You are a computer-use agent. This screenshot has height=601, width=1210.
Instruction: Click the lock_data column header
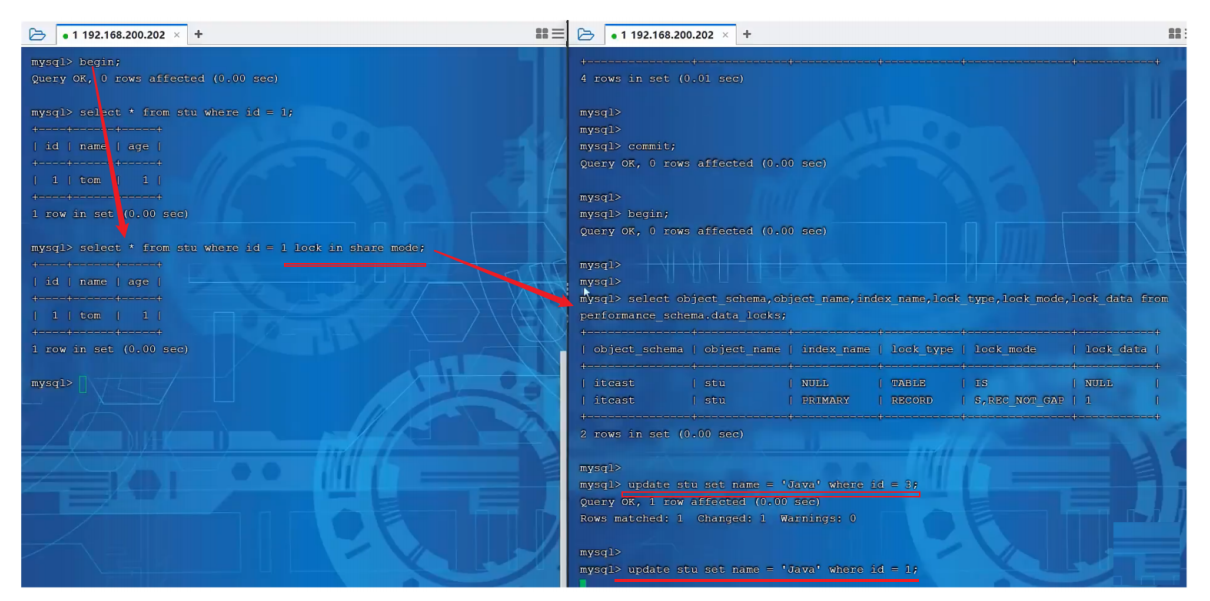[x=1116, y=349]
